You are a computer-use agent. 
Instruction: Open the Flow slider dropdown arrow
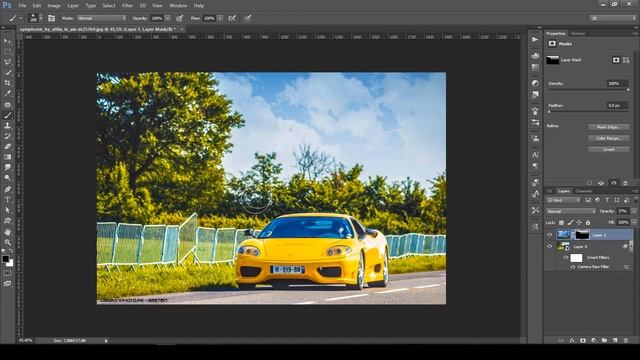(x=220, y=18)
